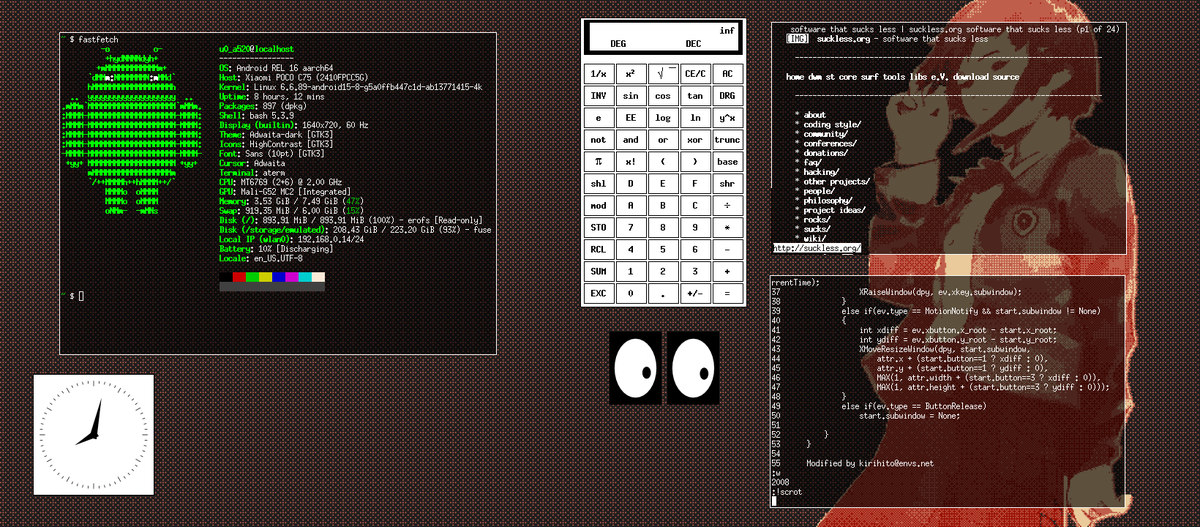Click the bitwise not key
The width and height of the screenshot is (1200, 527).
(598, 140)
